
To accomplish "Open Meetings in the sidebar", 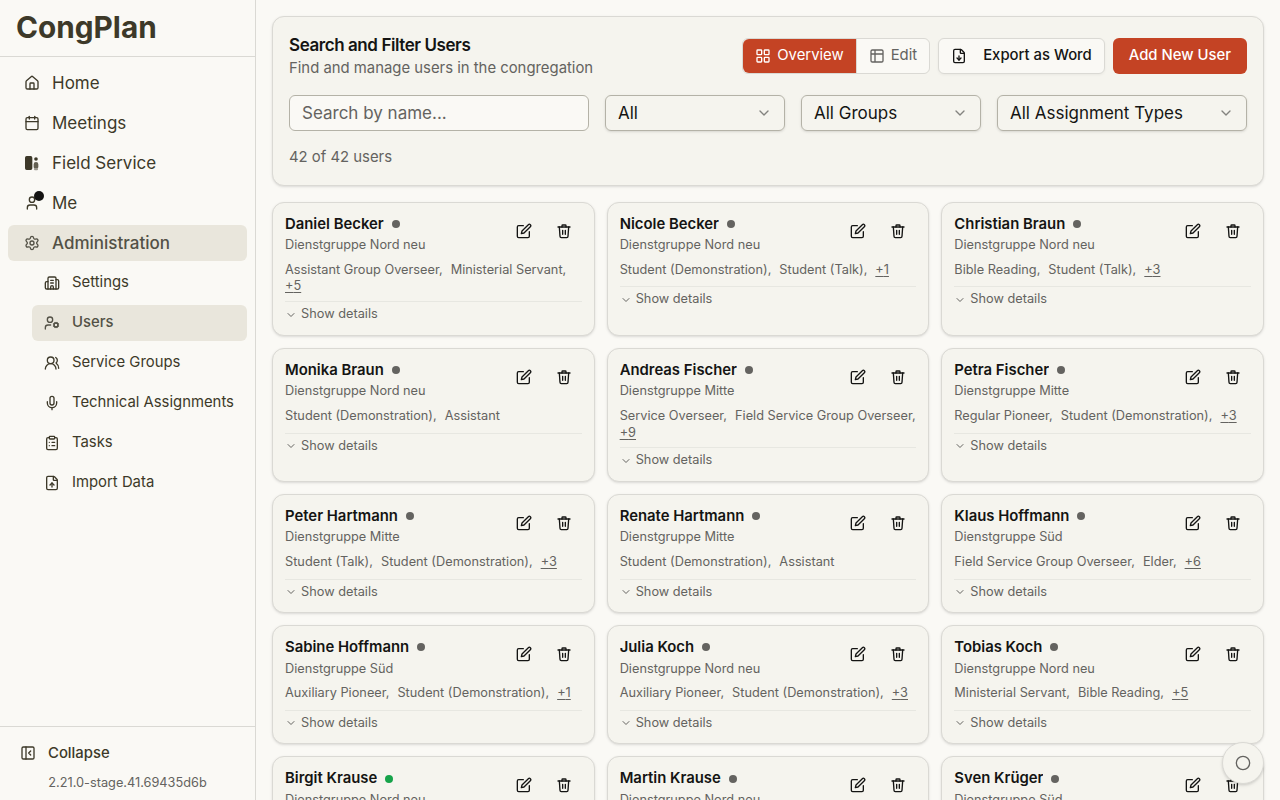I will tap(127, 123).
